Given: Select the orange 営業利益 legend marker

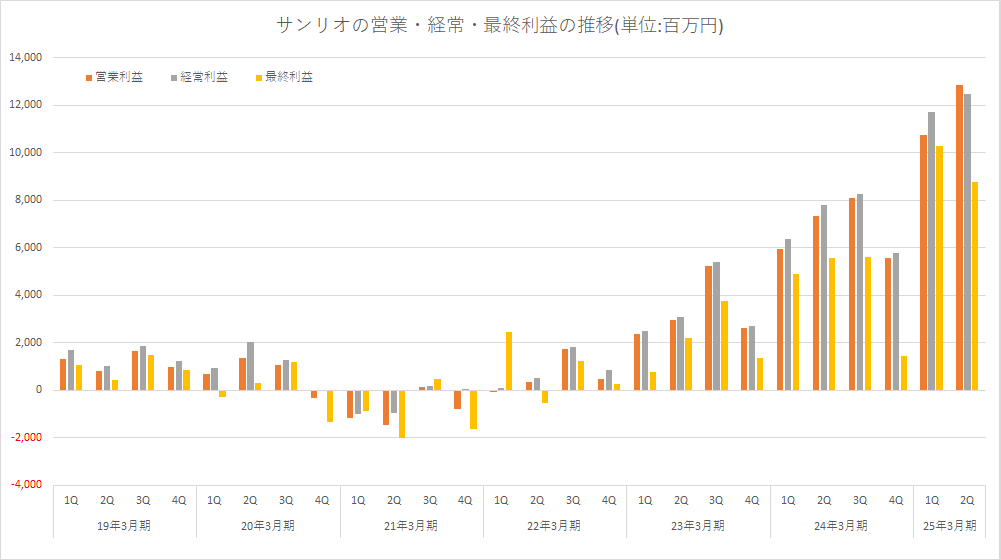Looking at the screenshot, I should click(x=87, y=77).
